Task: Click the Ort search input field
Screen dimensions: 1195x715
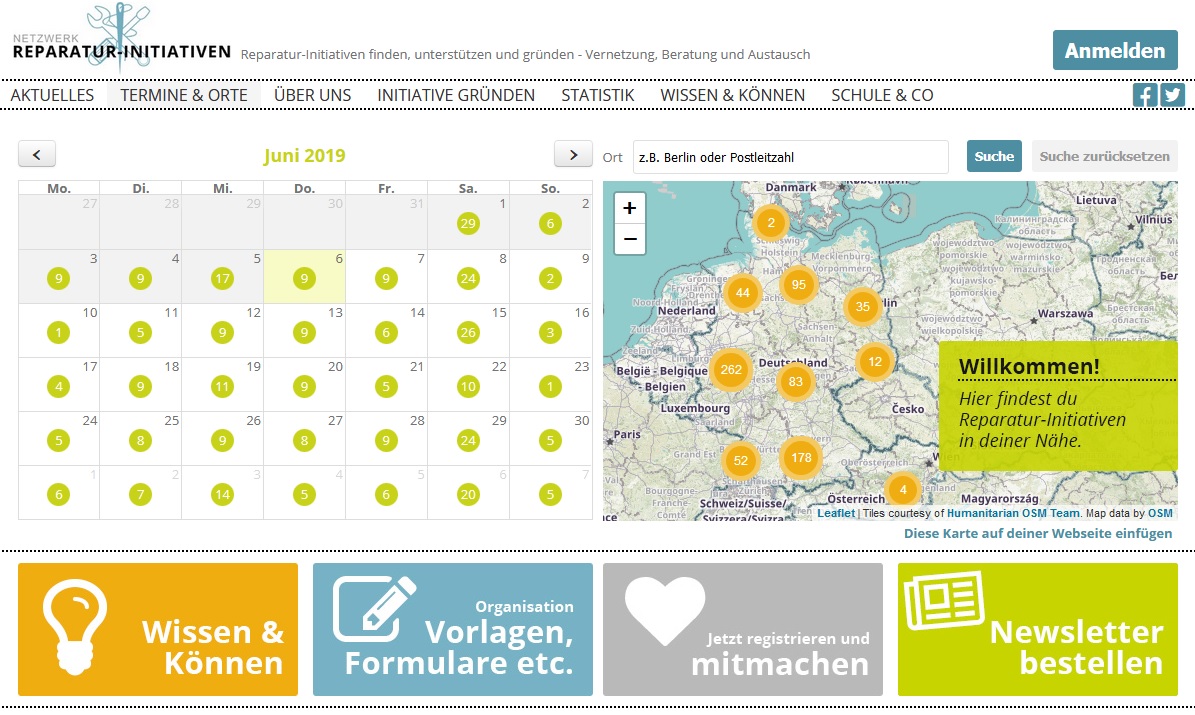Action: coord(790,156)
